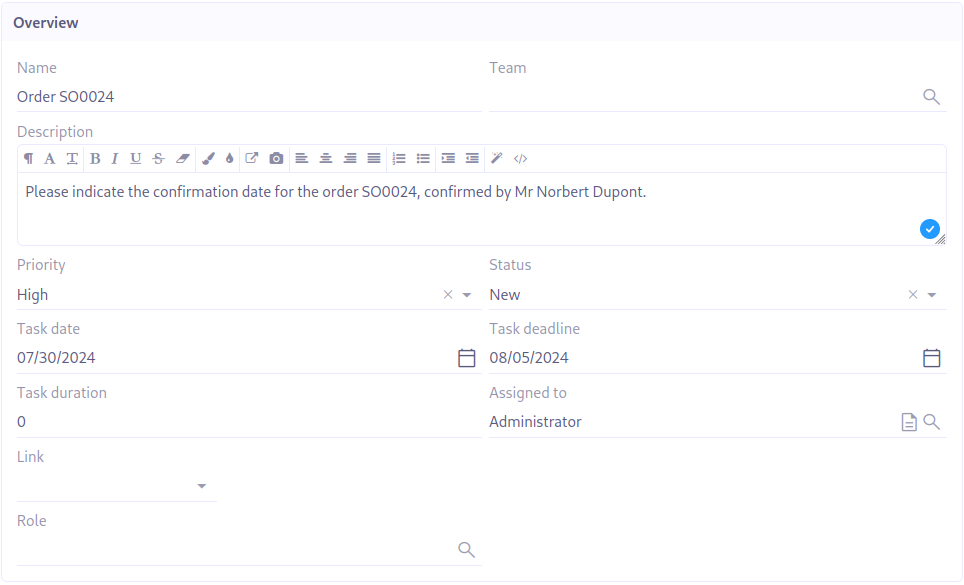
Task: Expand the Status dropdown showing New
Action: tap(930, 294)
